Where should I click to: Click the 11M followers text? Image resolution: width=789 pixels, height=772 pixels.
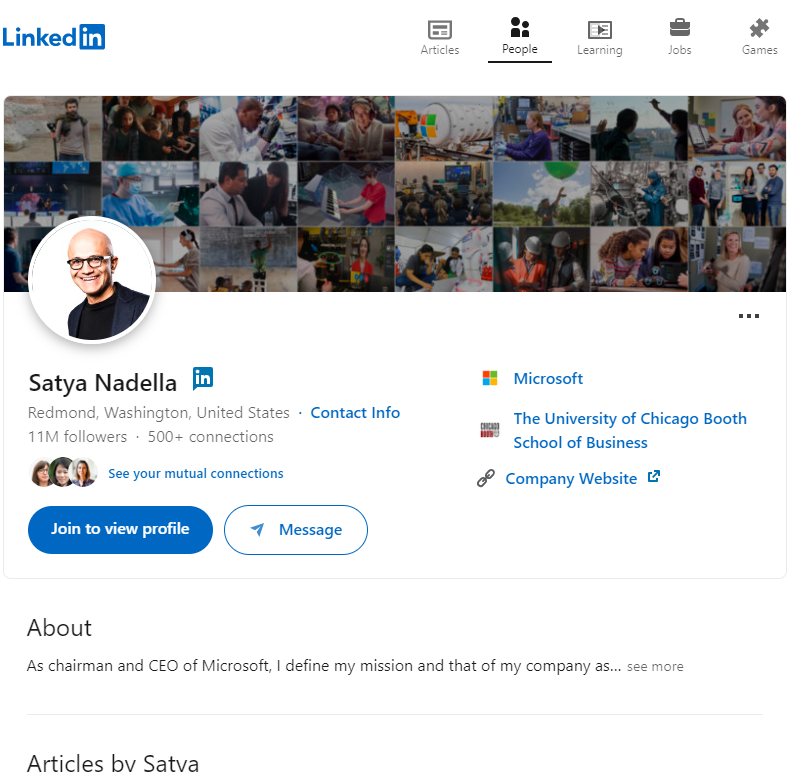[77, 437]
